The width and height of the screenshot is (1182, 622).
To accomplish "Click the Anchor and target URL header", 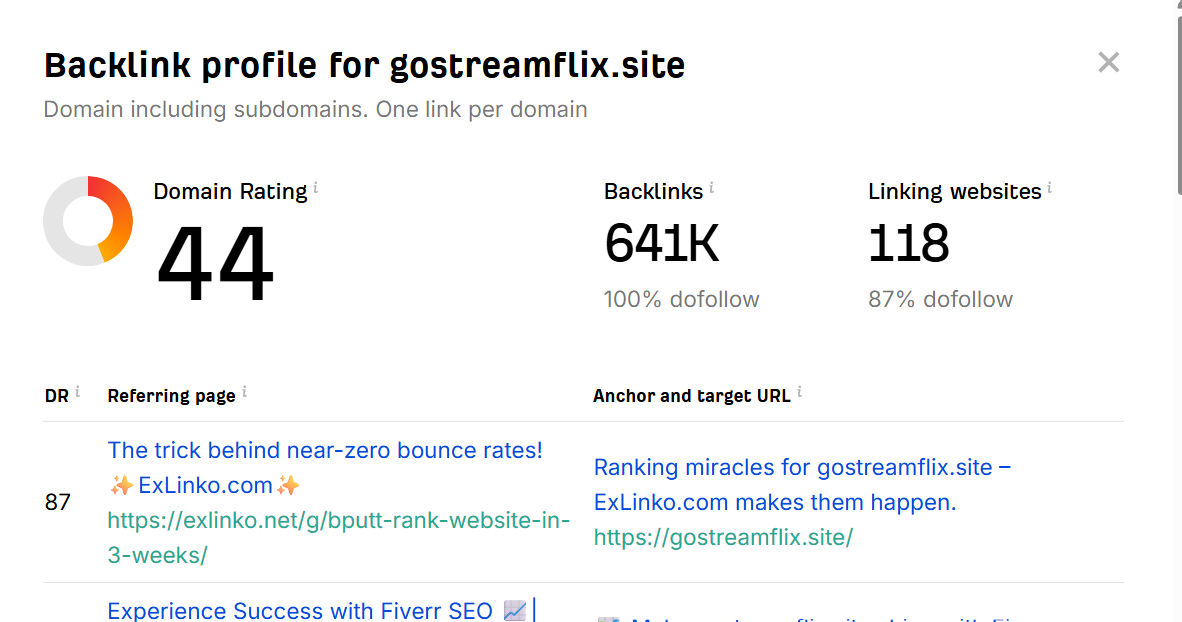I will click(691, 396).
